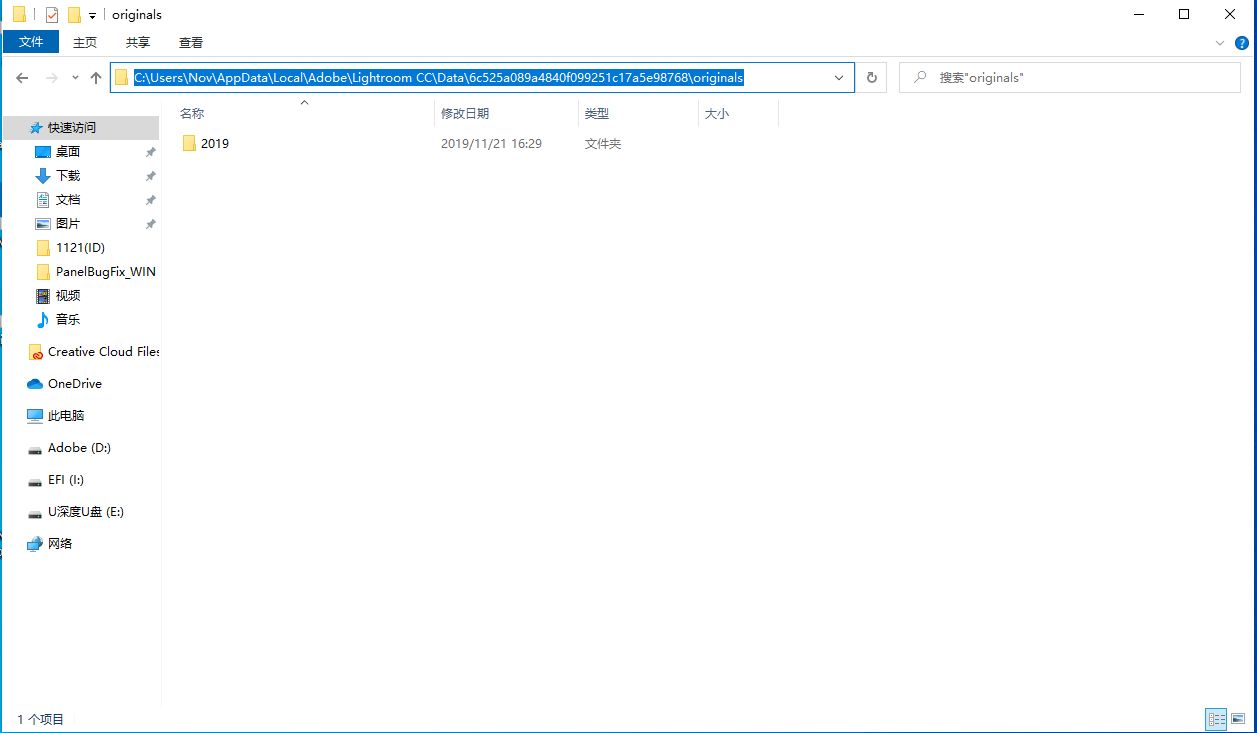The width and height of the screenshot is (1257, 733).
Task: Open the address bar history dropdown
Action: pos(839,77)
